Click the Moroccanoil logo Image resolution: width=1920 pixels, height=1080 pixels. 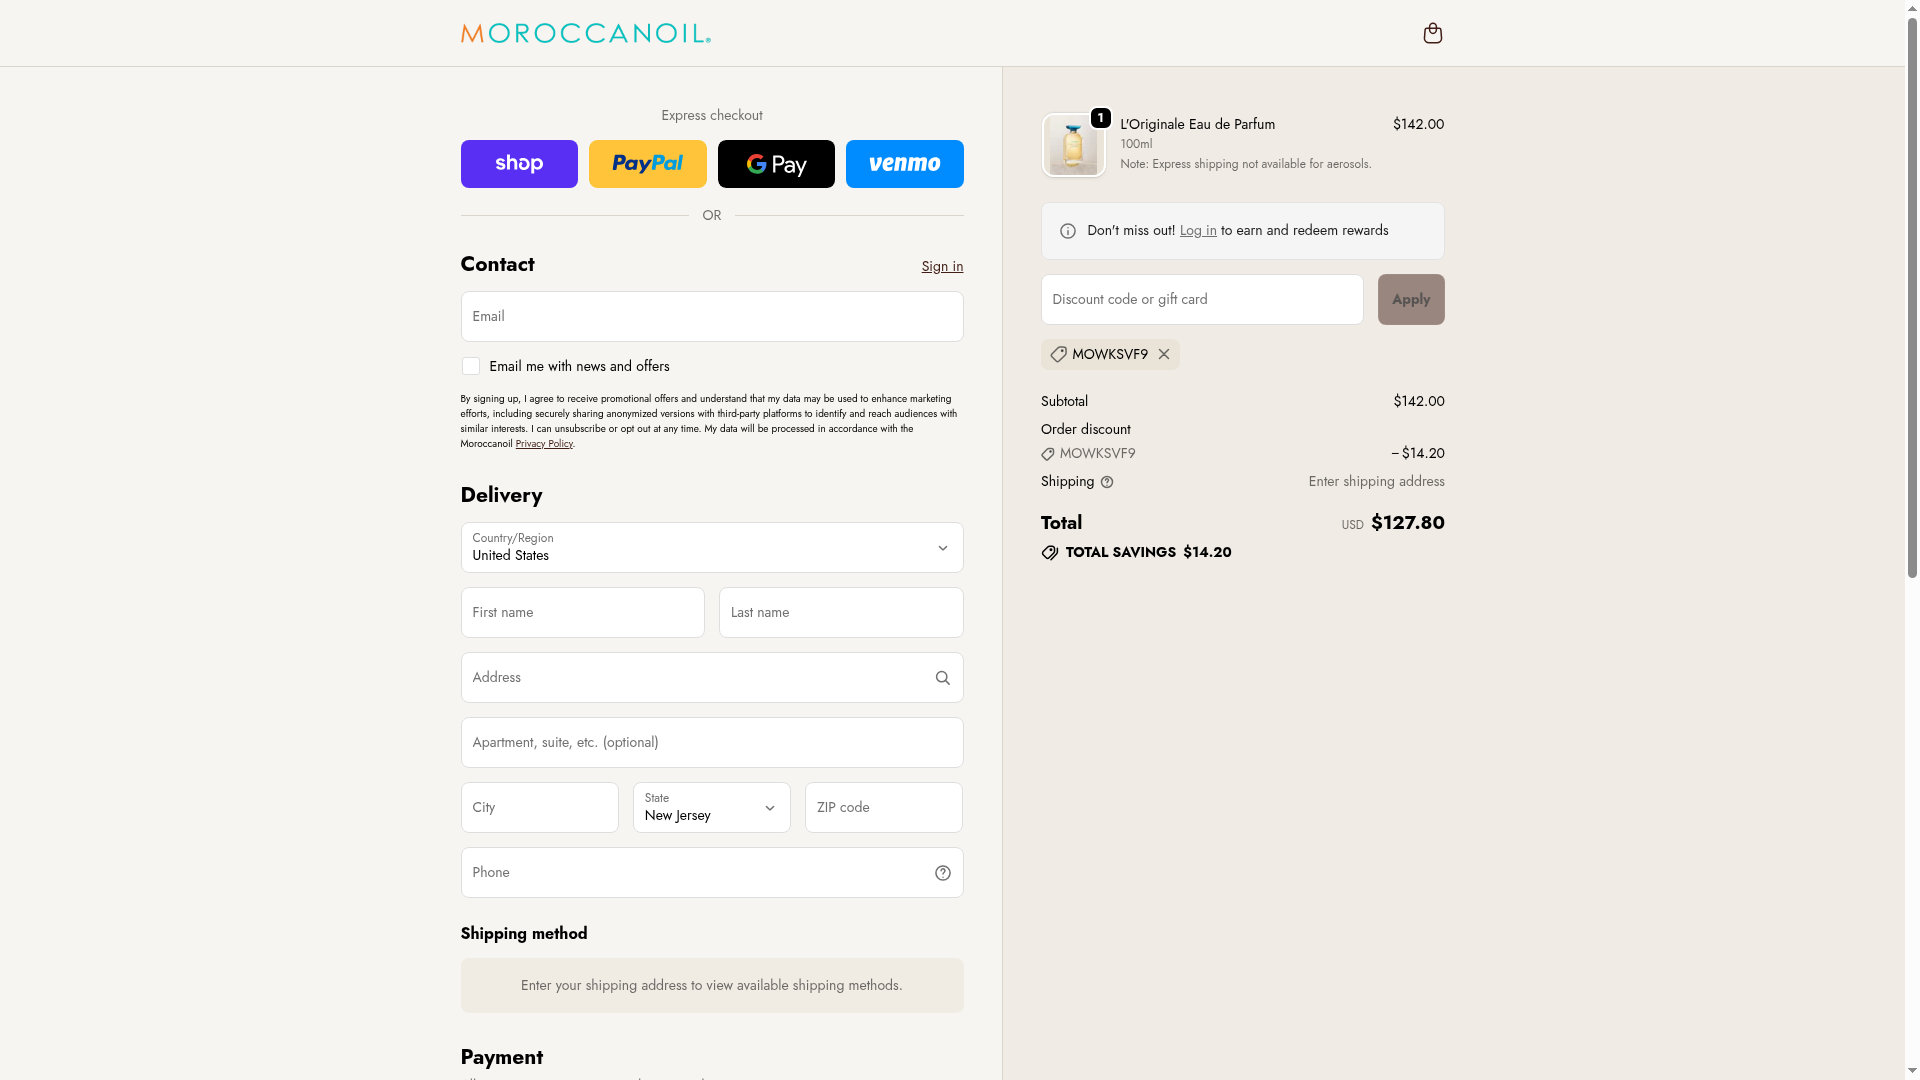[x=585, y=34]
